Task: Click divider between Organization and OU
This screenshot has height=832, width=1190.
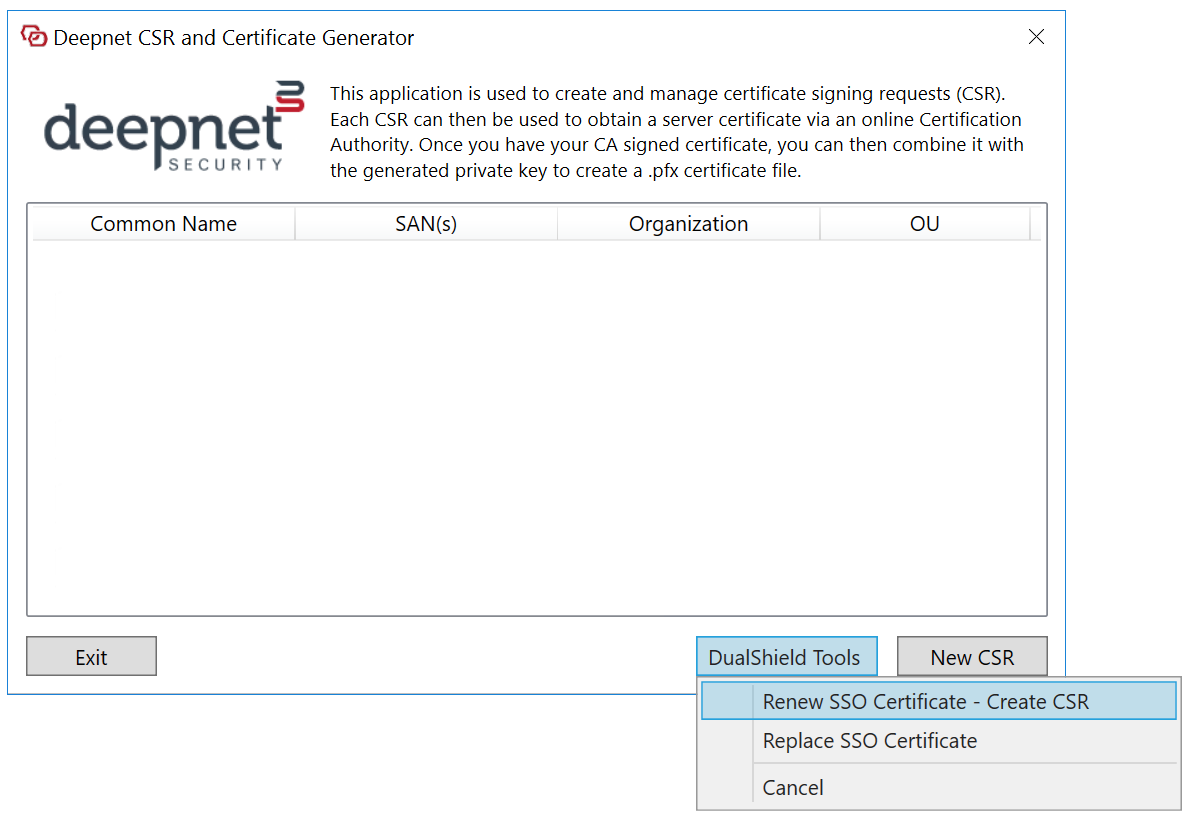Action: point(820,224)
